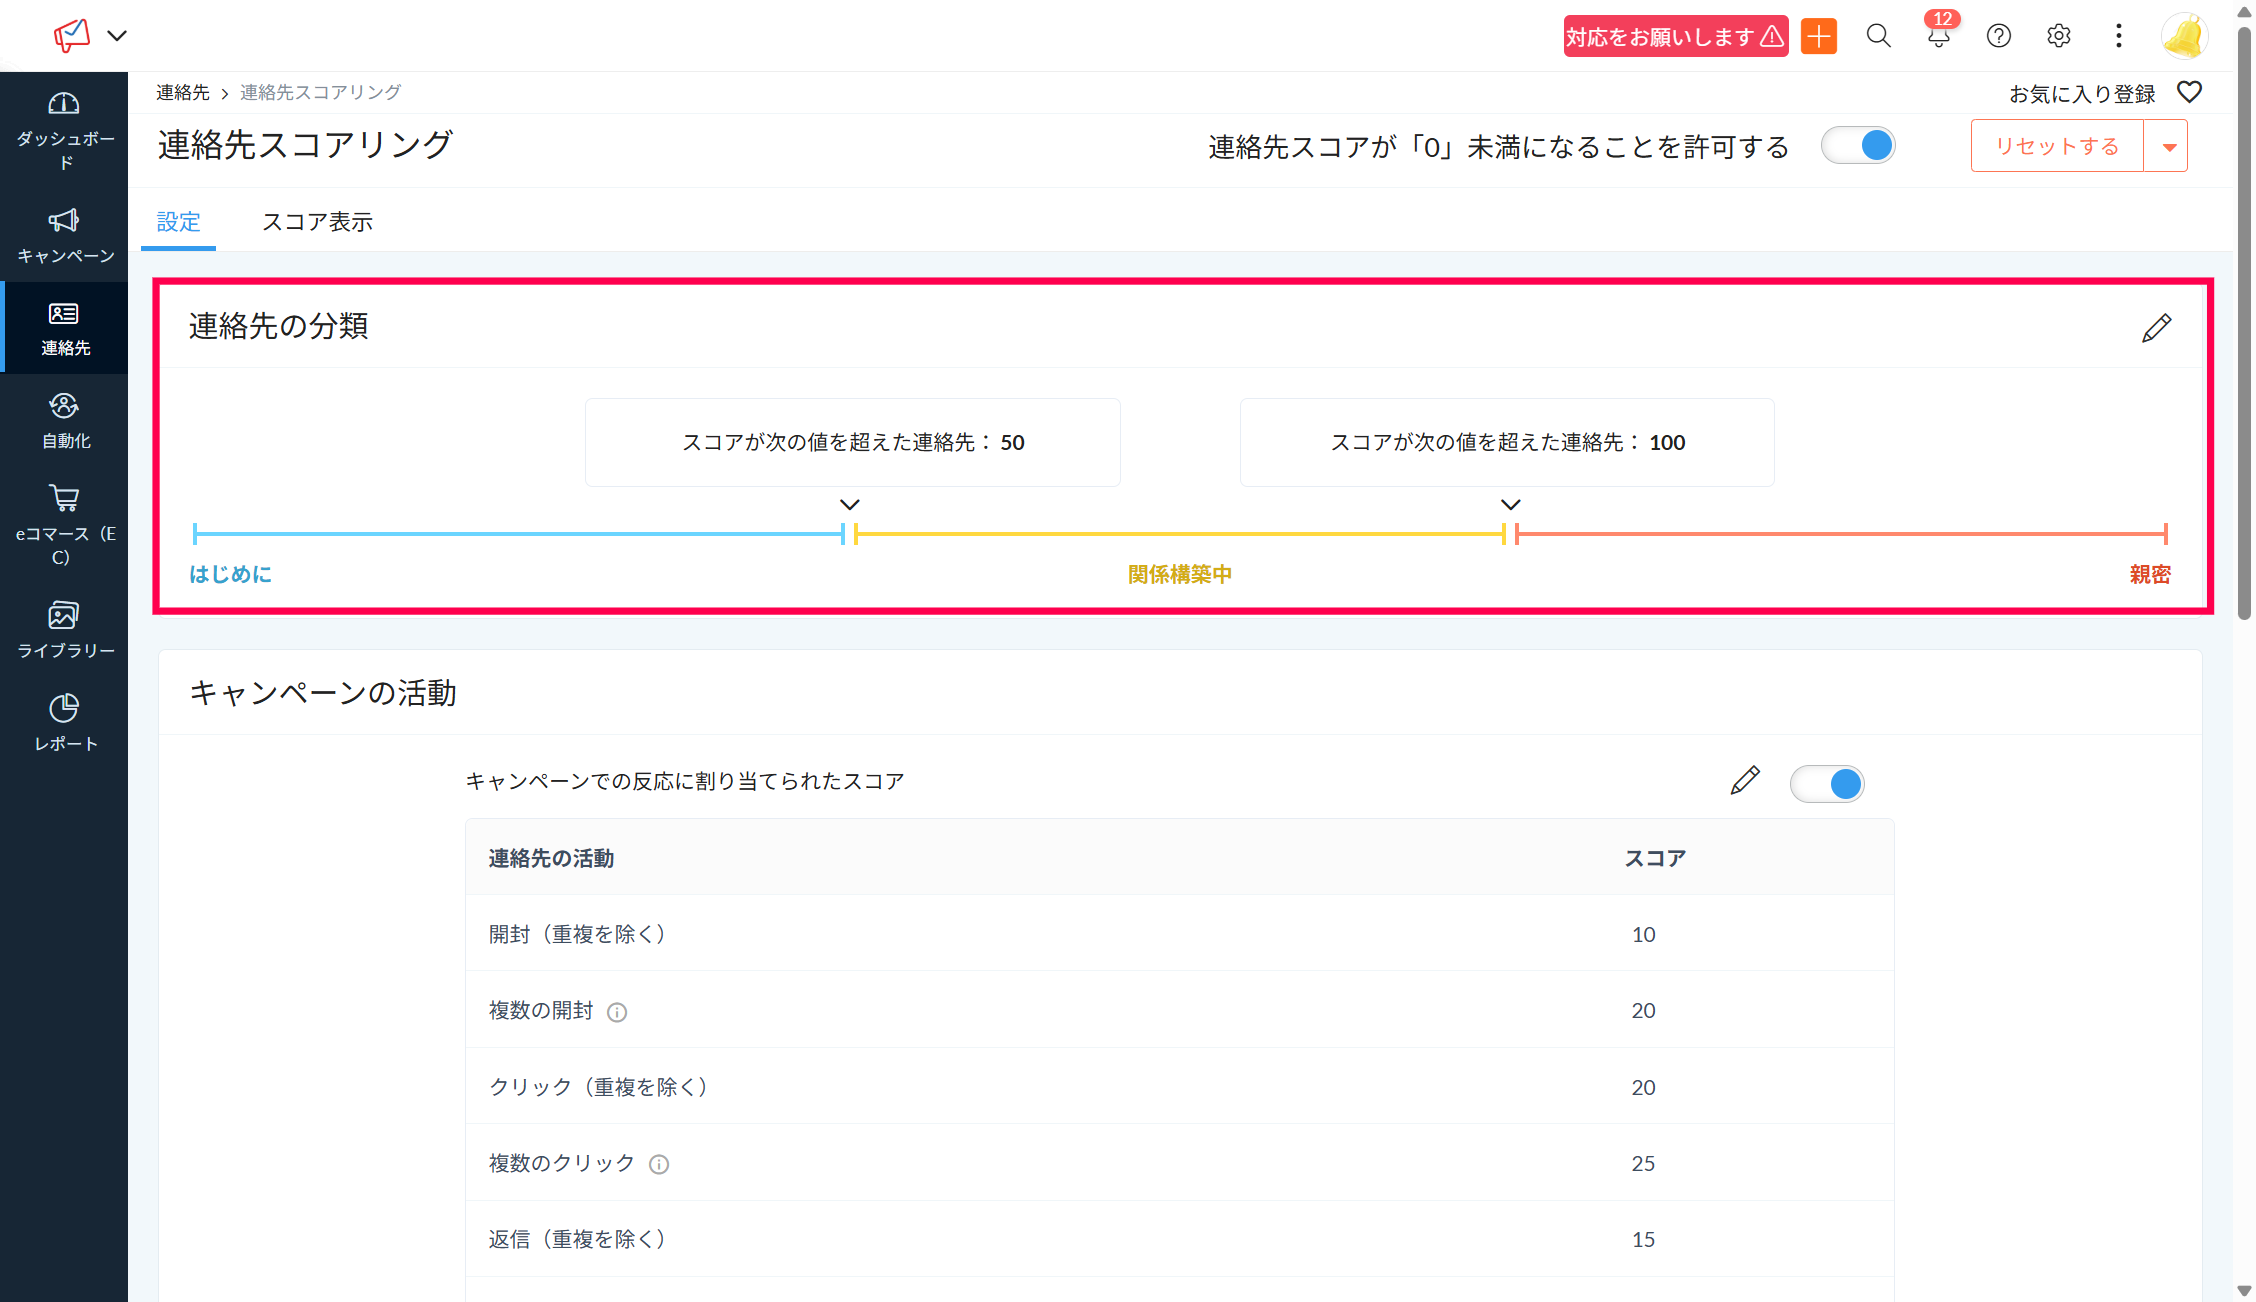Image resolution: width=2256 pixels, height=1302 pixels.
Task: Toggle campaign response score switch
Action: coord(1827,784)
